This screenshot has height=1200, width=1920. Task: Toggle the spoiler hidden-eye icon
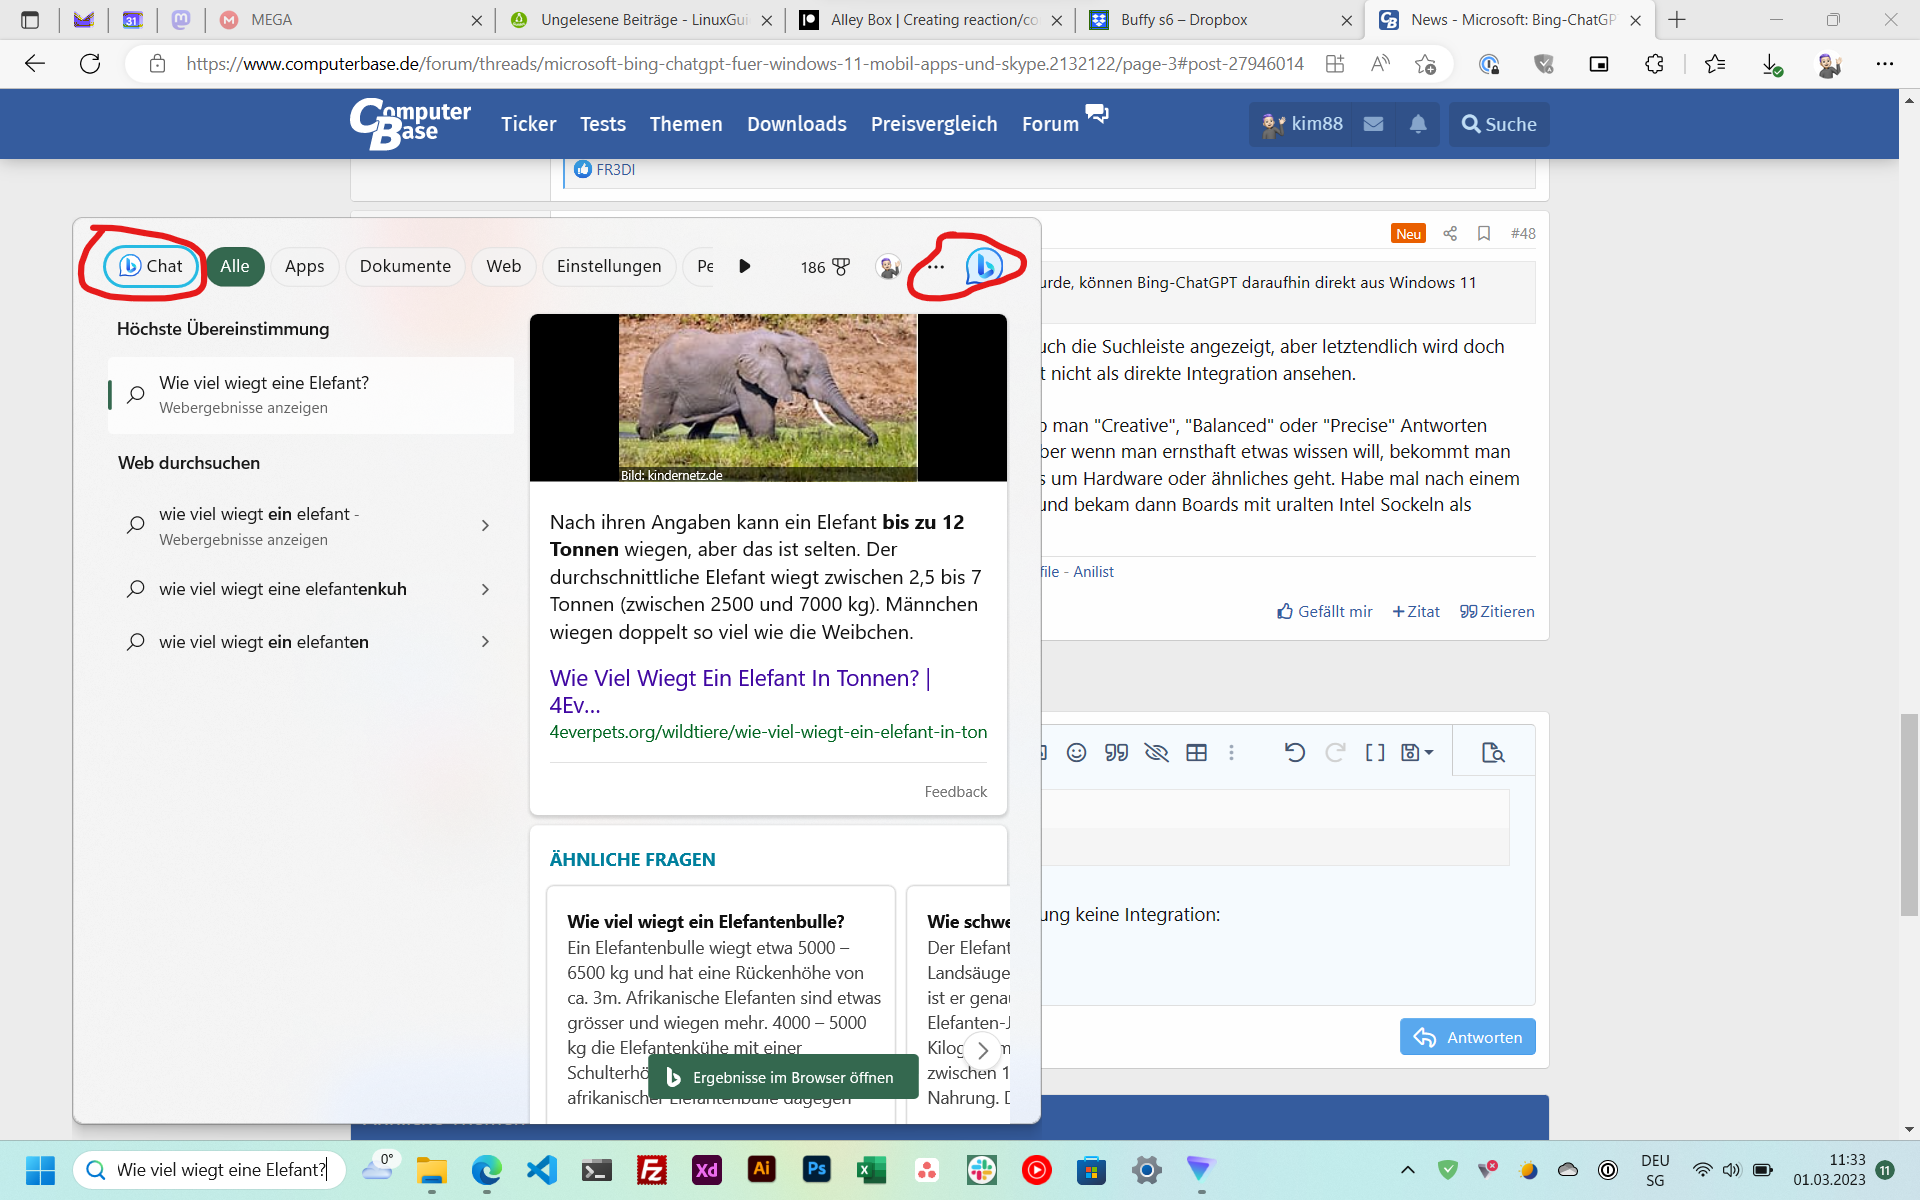(x=1156, y=753)
